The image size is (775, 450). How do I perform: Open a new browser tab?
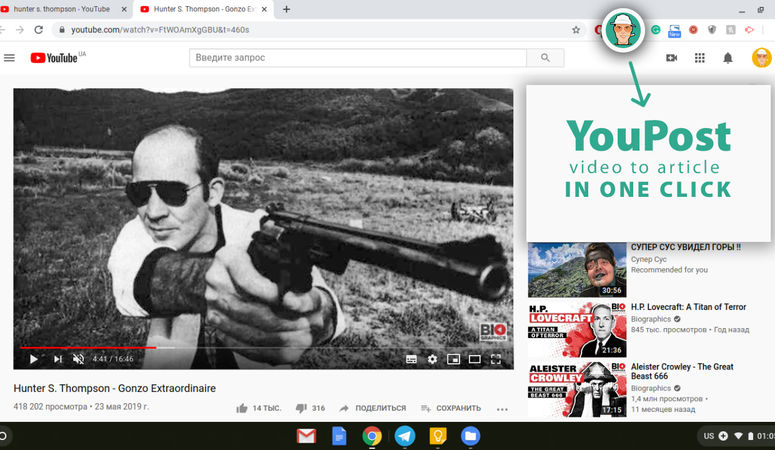pyautogui.click(x=286, y=9)
